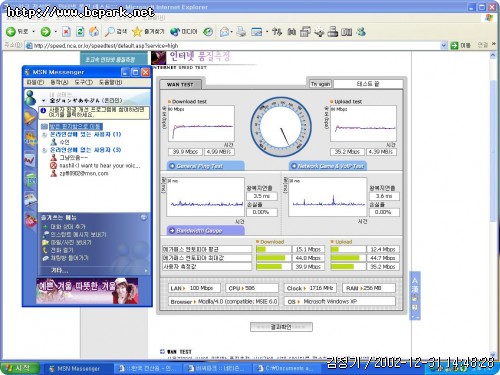Refresh the page with green arrows icon
500x375 pixels.
pos(80,32)
